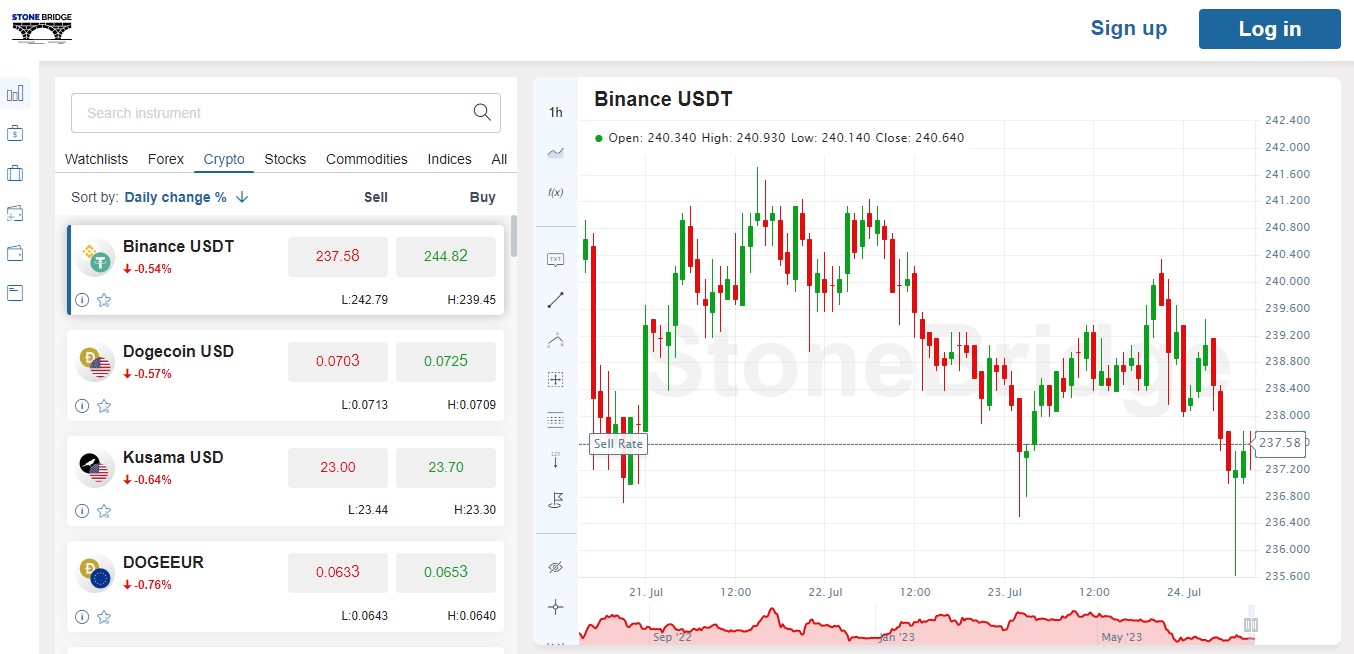1354x654 pixels.
Task: Click the 237.58 price axis tag
Action: [x=1280, y=443]
